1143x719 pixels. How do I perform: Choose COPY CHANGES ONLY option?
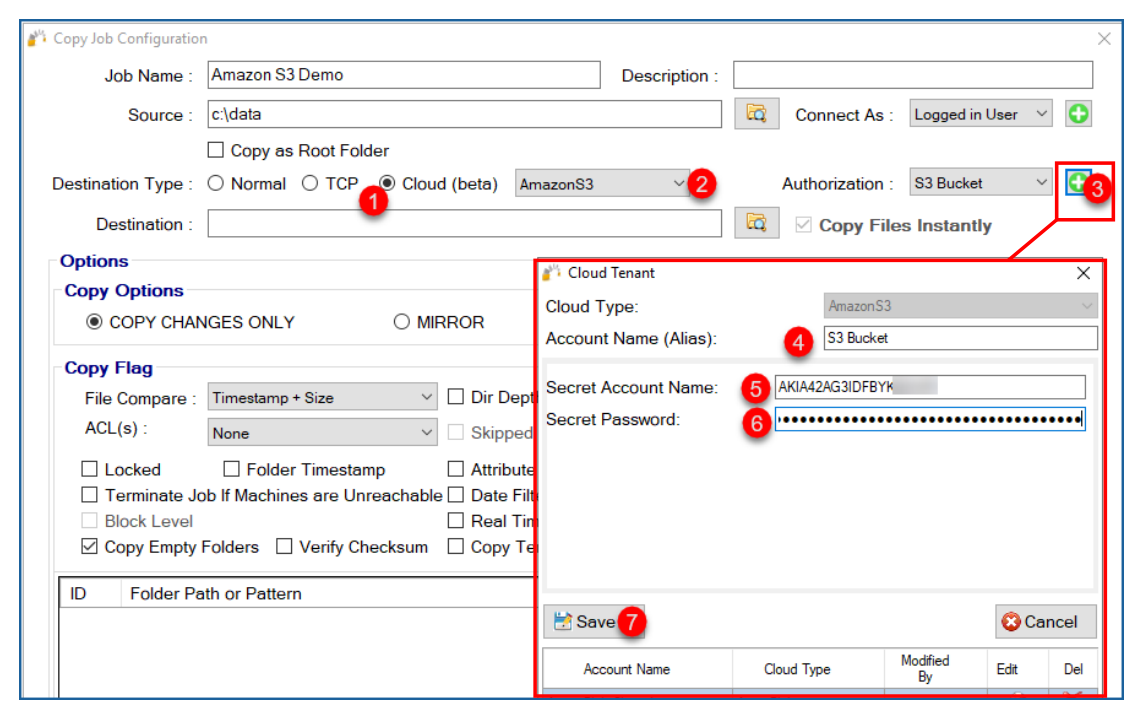[x=94, y=322]
